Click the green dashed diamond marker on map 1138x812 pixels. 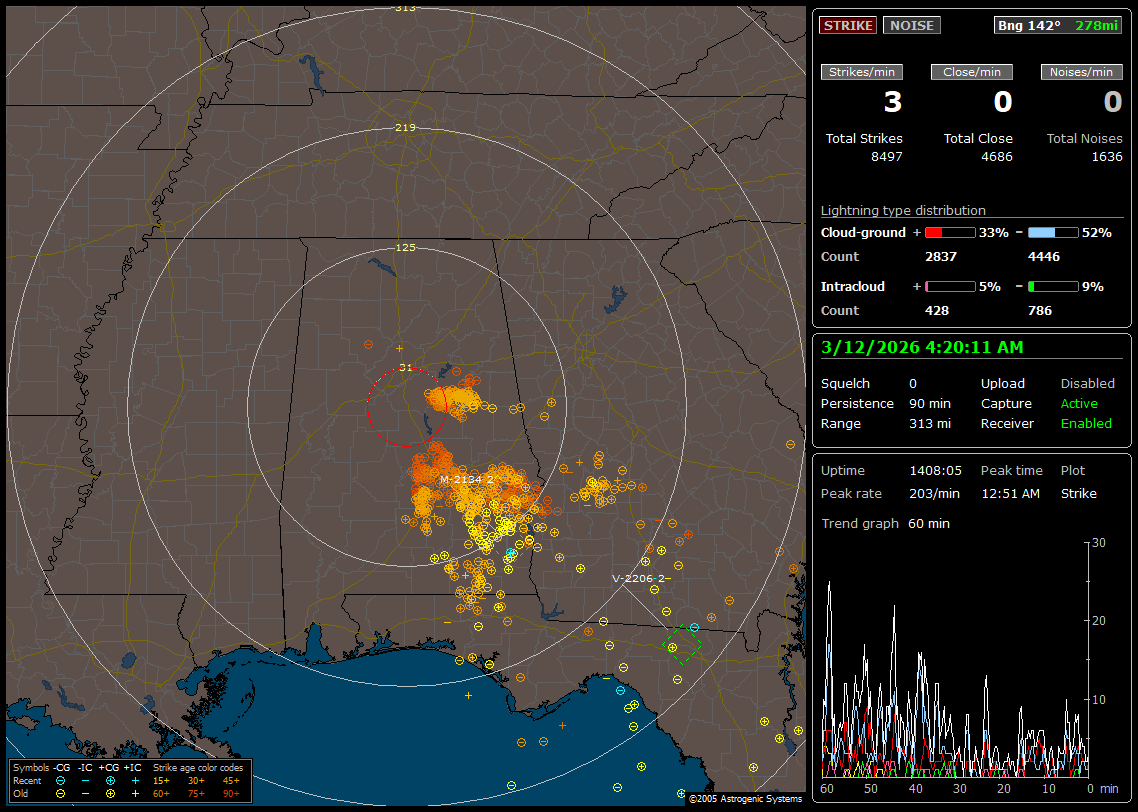(x=684, y=644)
